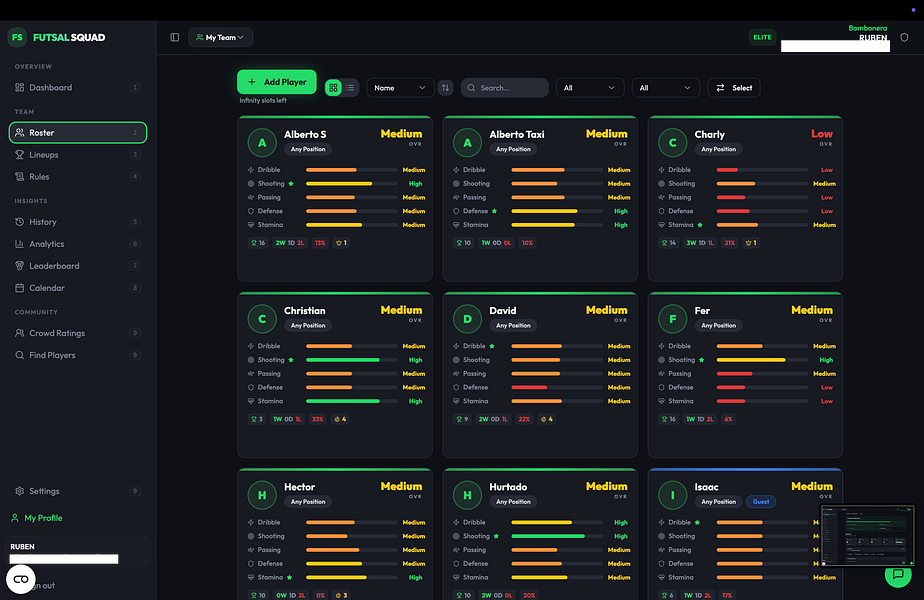
Task: Click Hurtado avatar circle
Action: pyautogui.click(x=467, y=495)
